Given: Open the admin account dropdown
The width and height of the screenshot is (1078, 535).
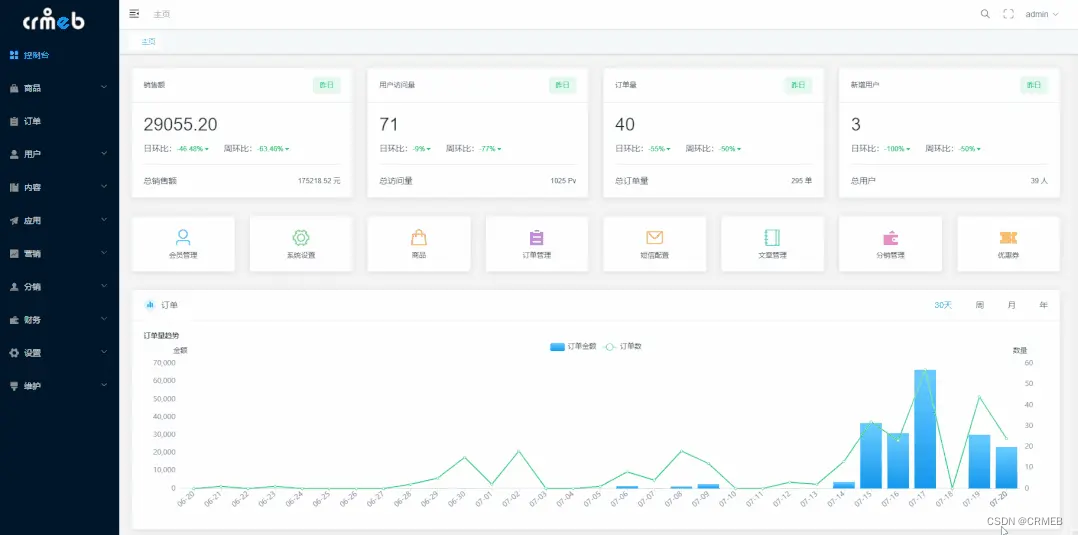Looking at the screenshot, I should coord(1042,14).
